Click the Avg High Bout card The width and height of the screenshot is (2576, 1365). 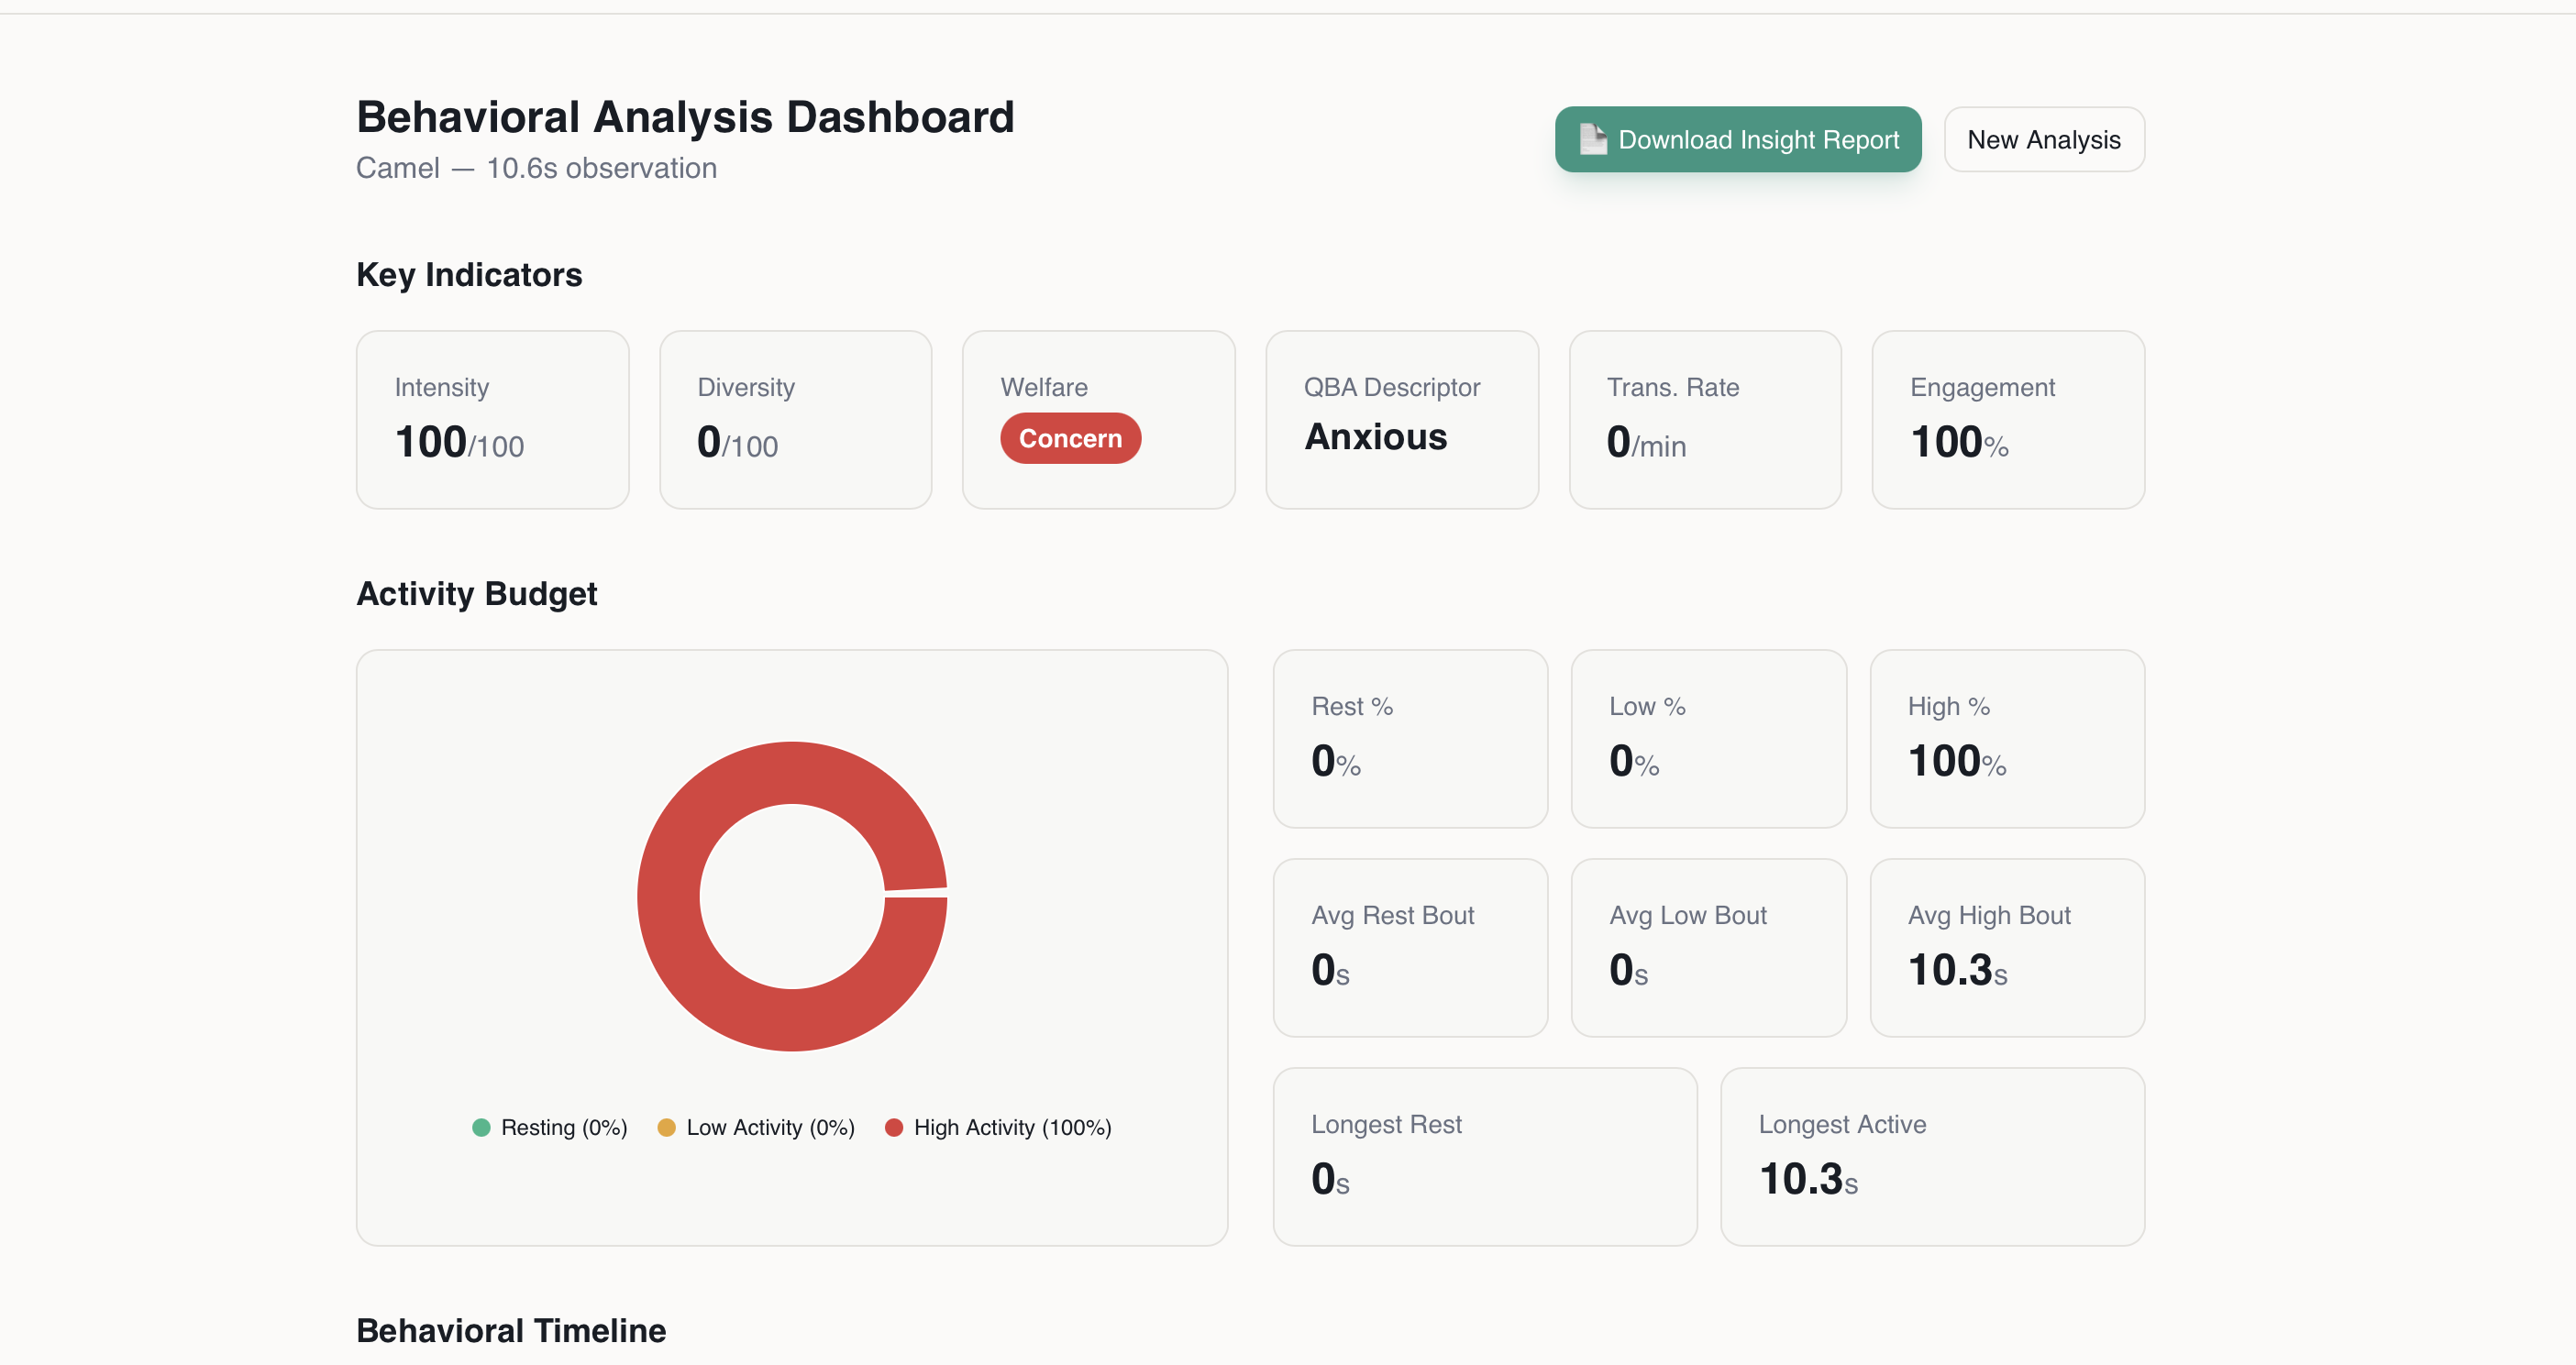coord(2006,947)
